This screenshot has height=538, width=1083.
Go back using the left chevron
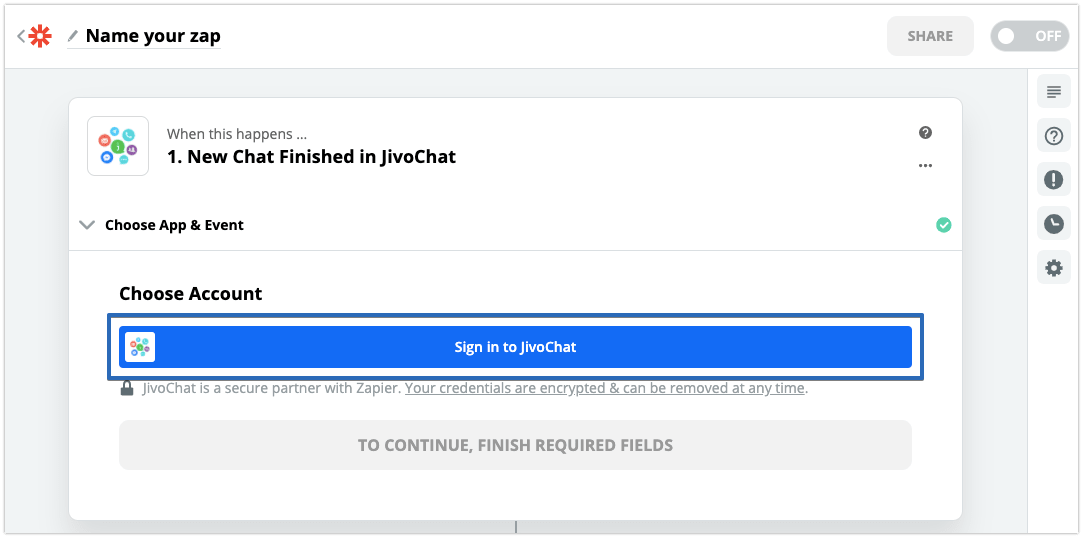point(21,36)
